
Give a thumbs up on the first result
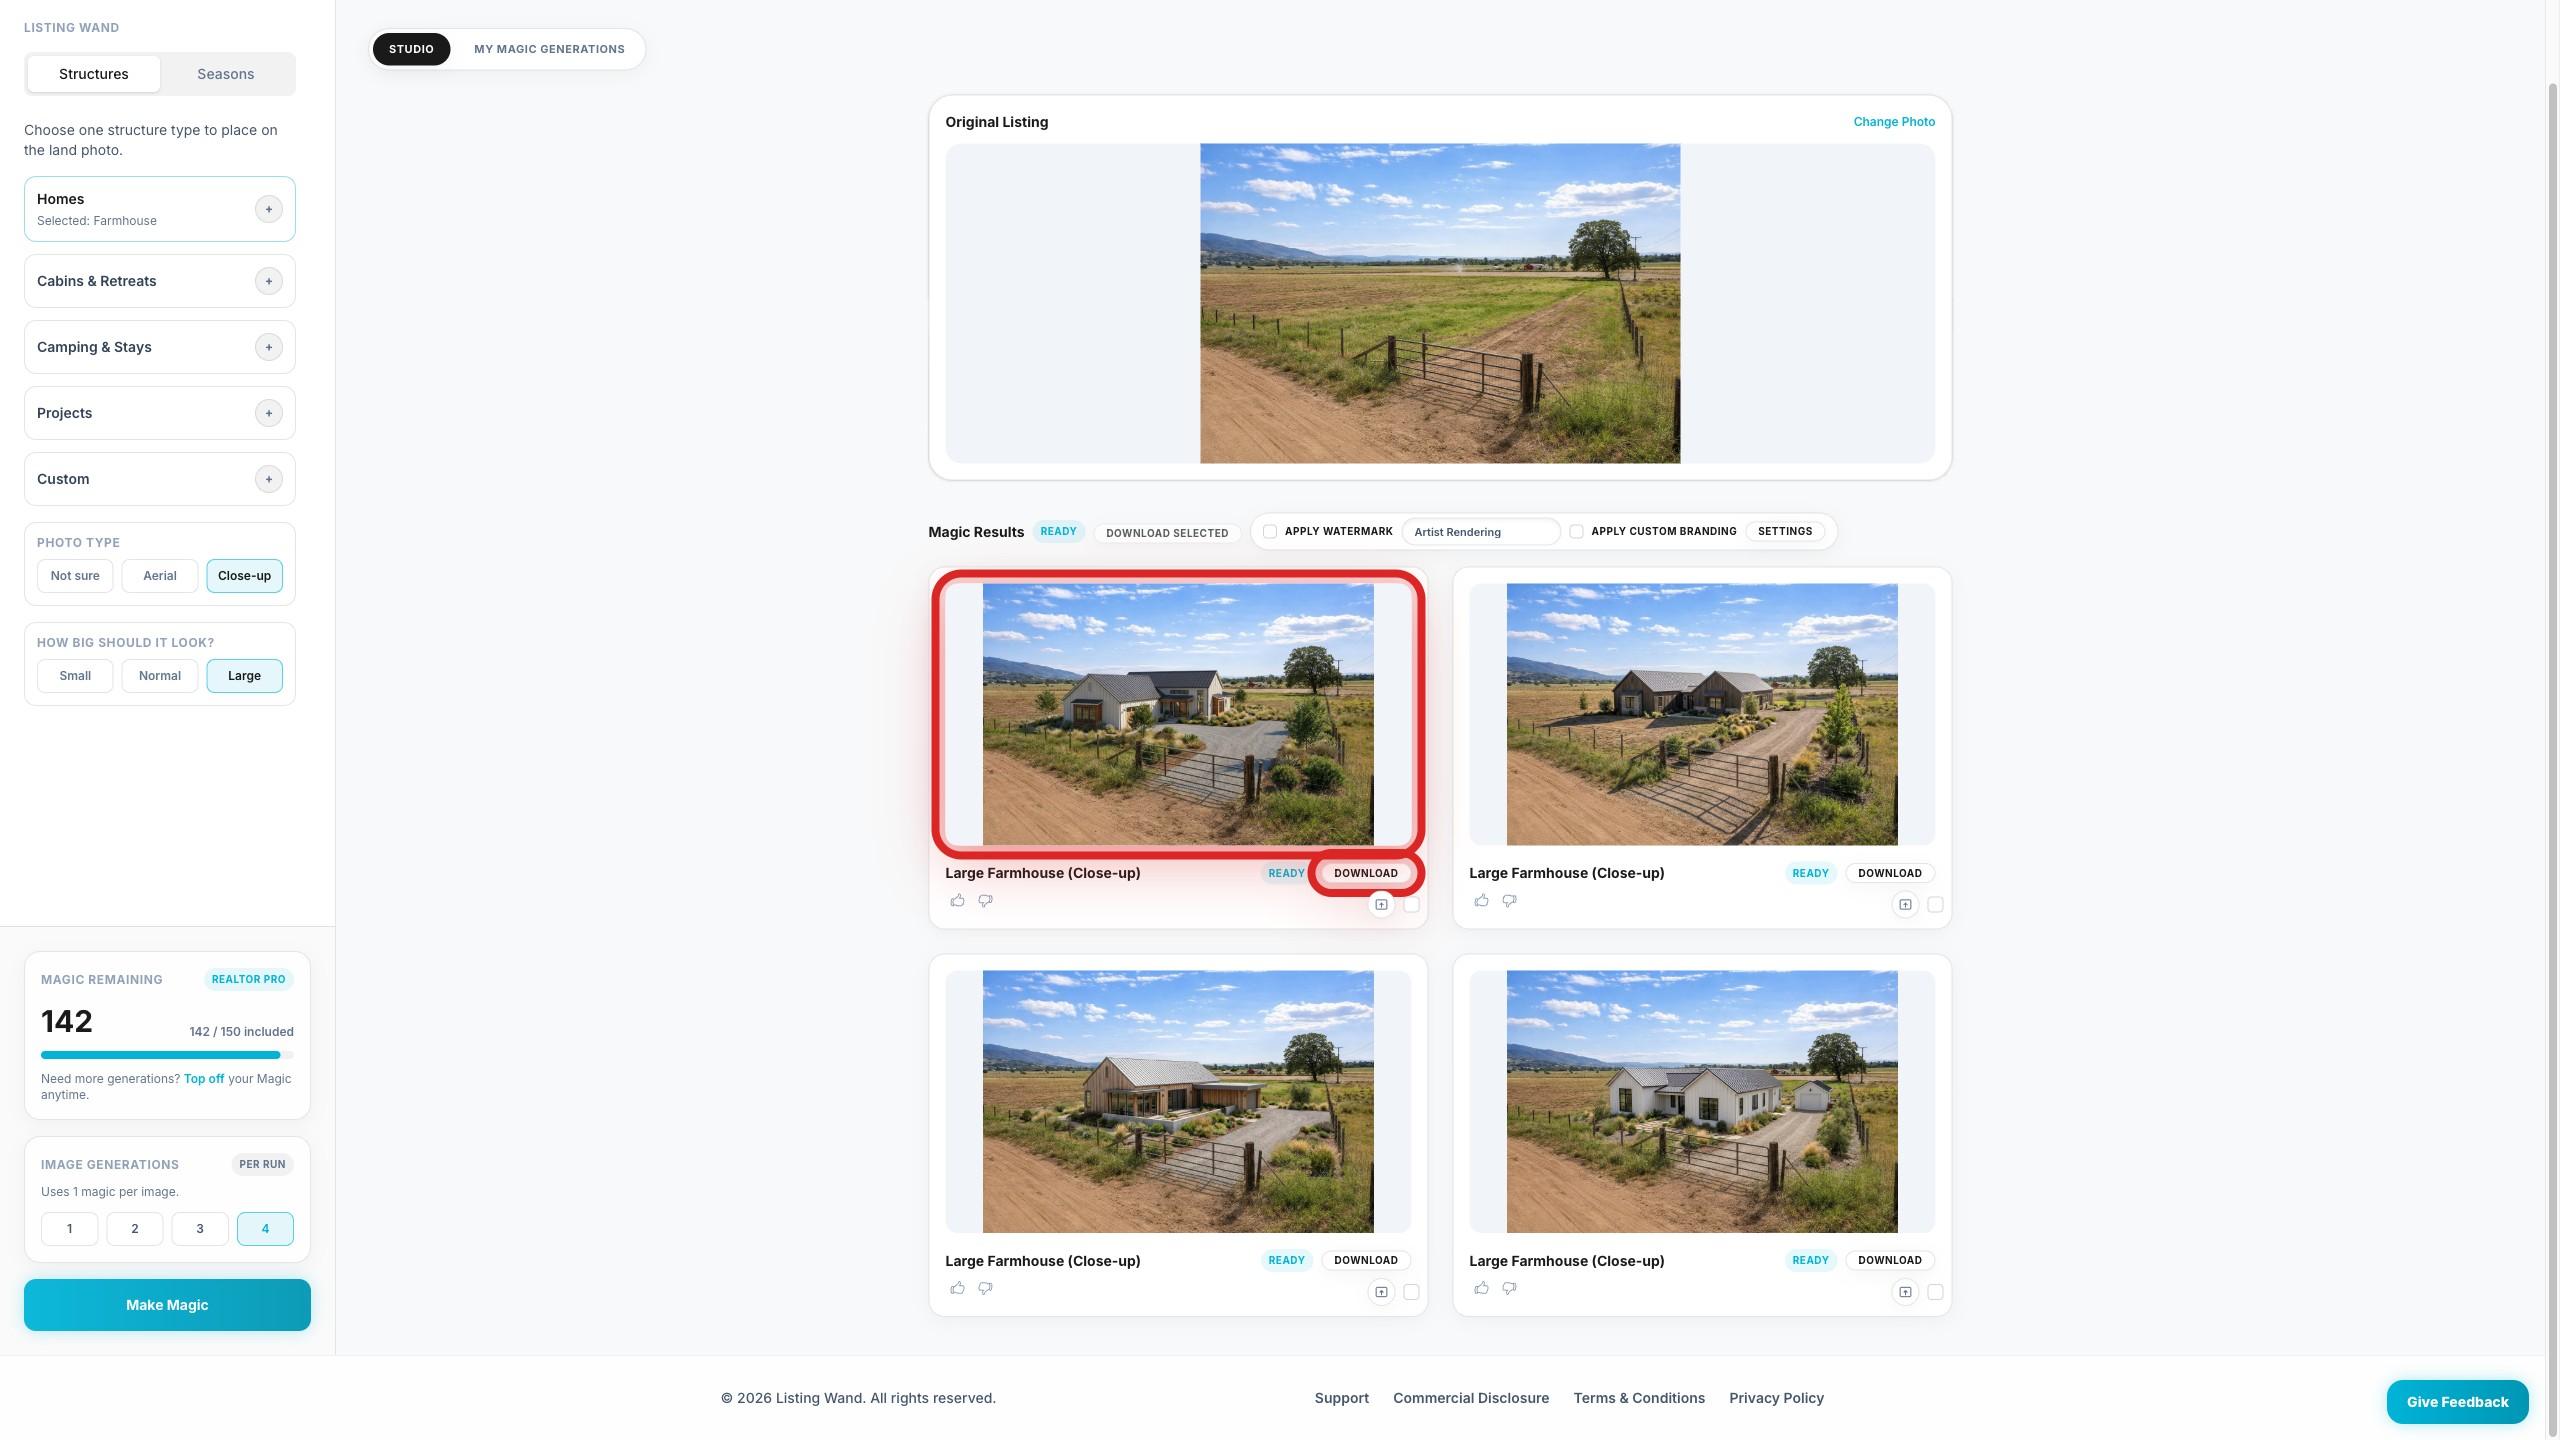[958, 900]
